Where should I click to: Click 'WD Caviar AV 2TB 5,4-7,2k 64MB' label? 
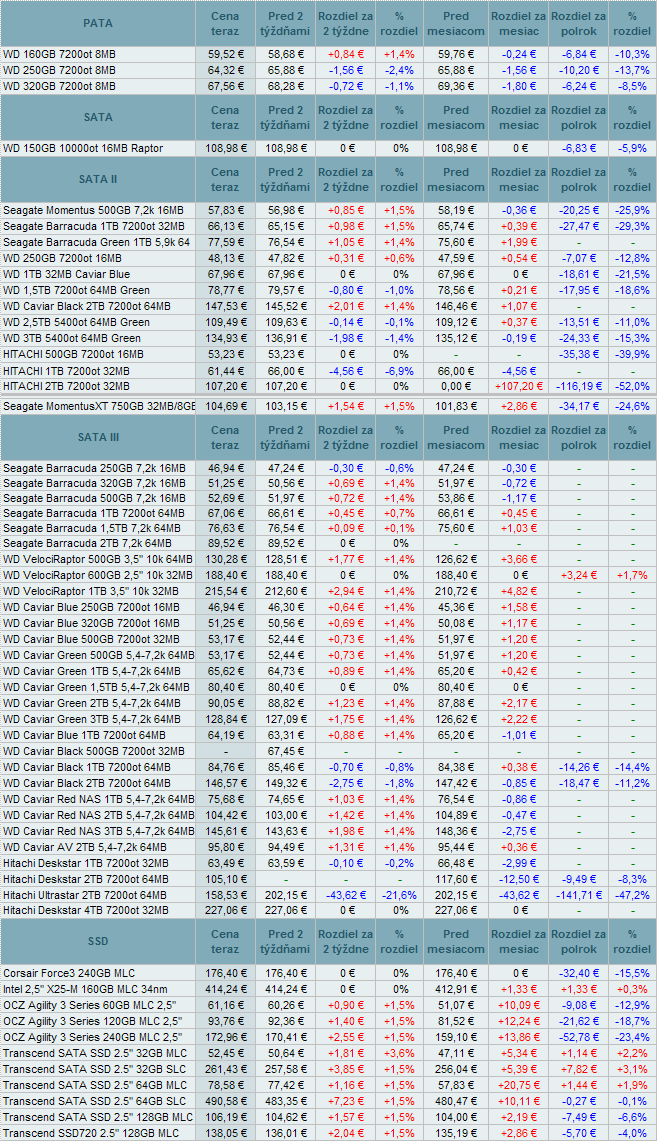pyautogui.click(x=85, y=847)
